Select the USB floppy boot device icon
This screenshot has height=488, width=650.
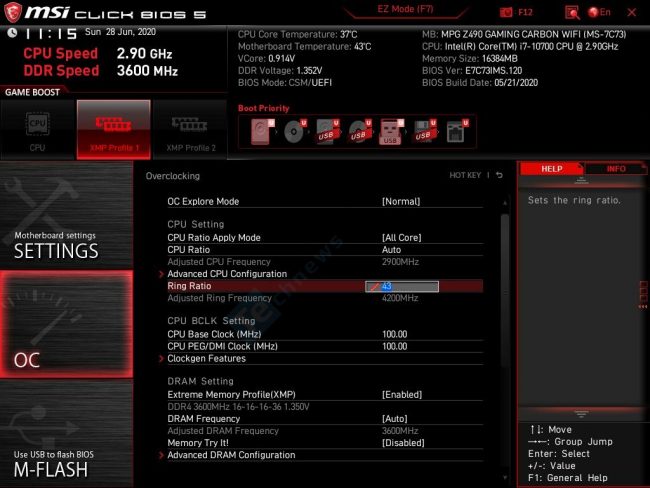click(424, 131)
